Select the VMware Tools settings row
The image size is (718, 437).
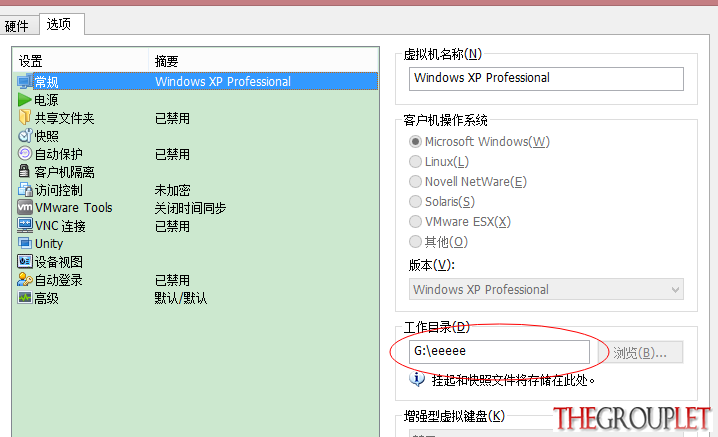[x=197, y=208]
